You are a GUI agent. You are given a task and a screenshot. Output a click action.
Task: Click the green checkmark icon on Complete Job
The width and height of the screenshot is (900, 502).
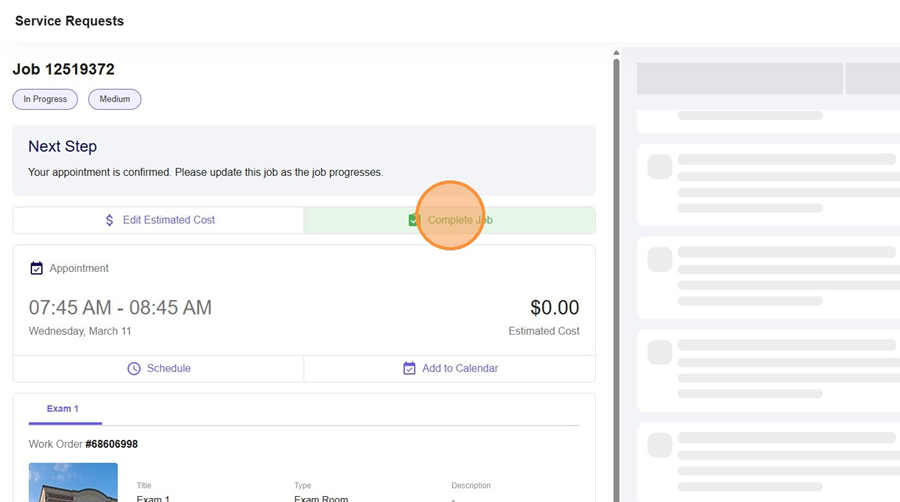[x=414, y=220]
